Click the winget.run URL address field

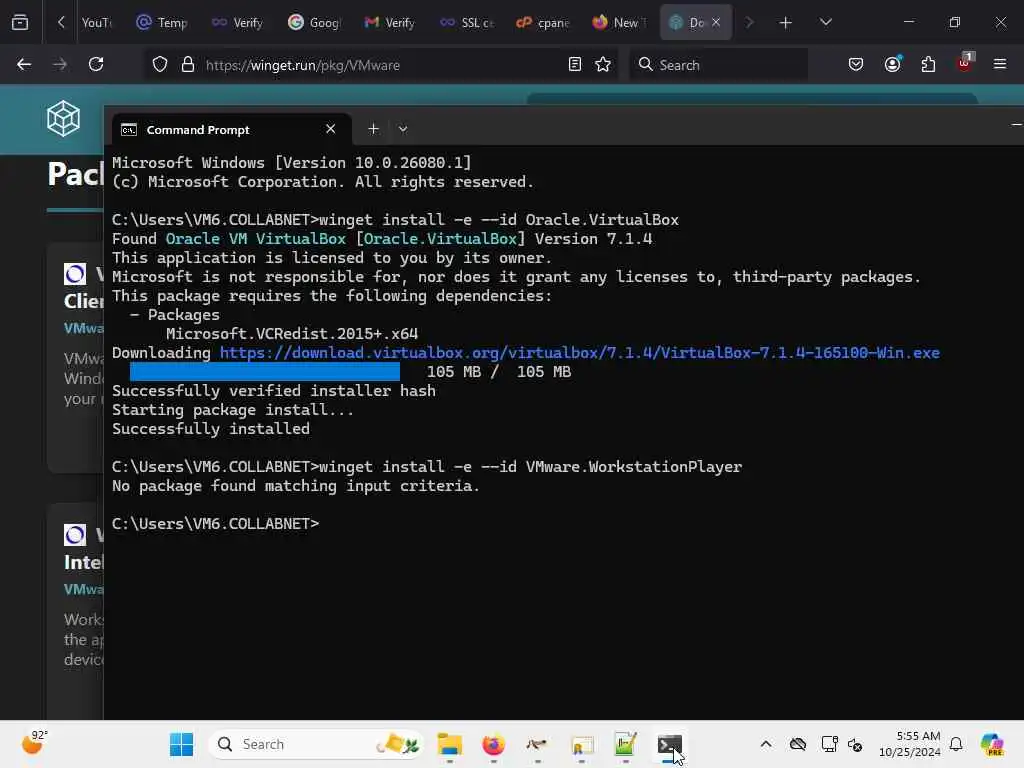coord(382,65)
